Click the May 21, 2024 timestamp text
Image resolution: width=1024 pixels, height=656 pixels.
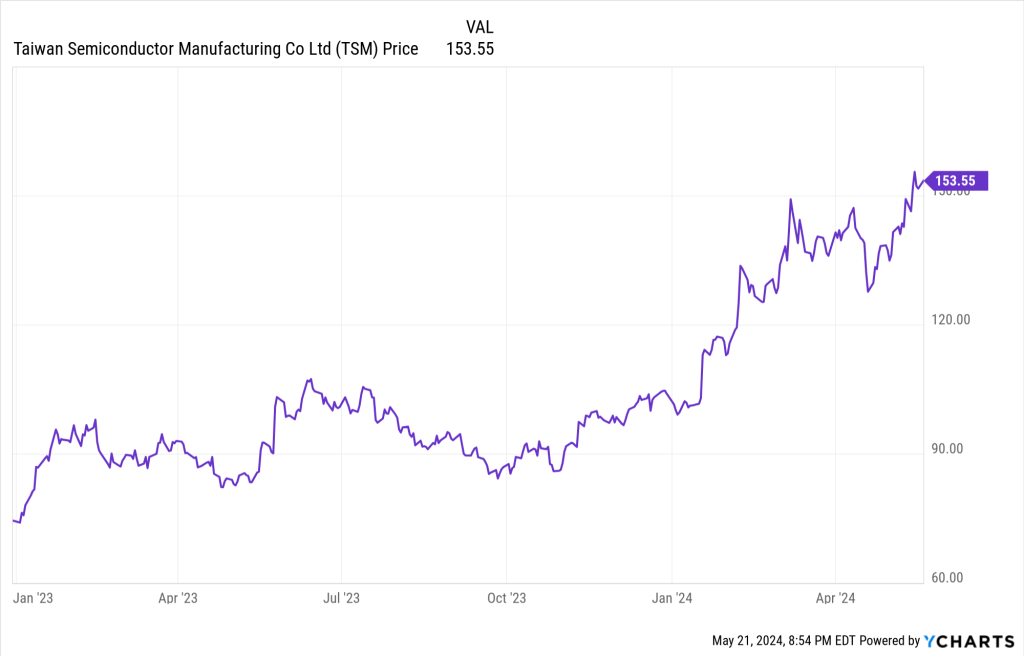click(785, 640)
